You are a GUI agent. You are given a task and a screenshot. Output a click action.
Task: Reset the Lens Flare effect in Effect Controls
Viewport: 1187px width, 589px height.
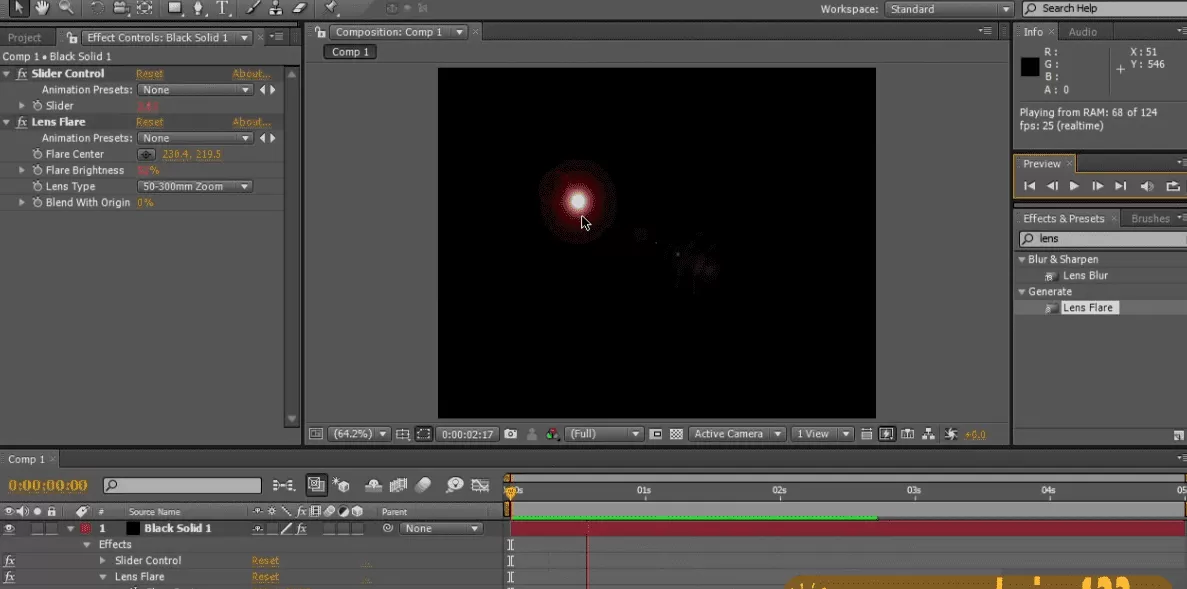(149, 122)
